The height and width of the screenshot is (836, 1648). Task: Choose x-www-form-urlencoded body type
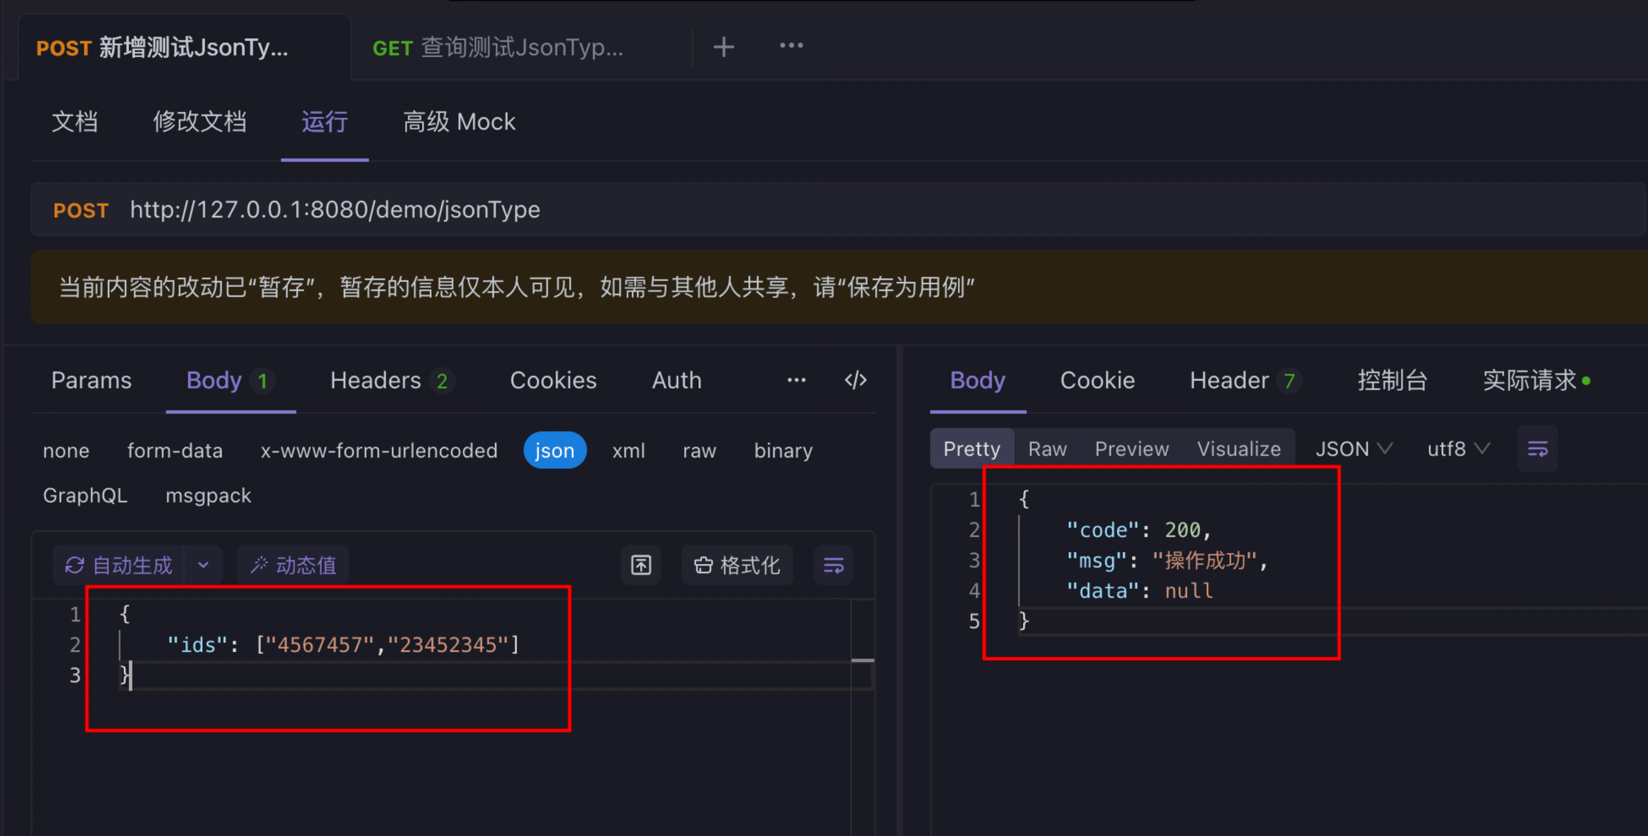(379, 451)
